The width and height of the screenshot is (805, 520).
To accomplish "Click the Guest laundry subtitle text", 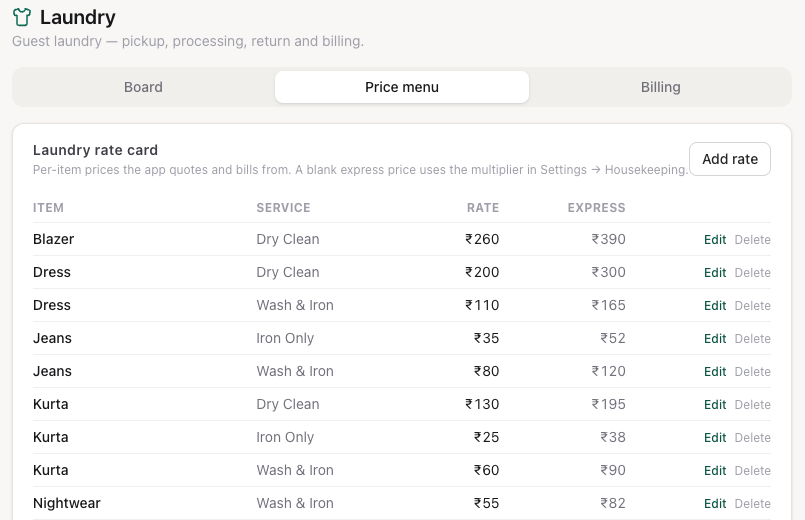I will [x=188, y=41].
